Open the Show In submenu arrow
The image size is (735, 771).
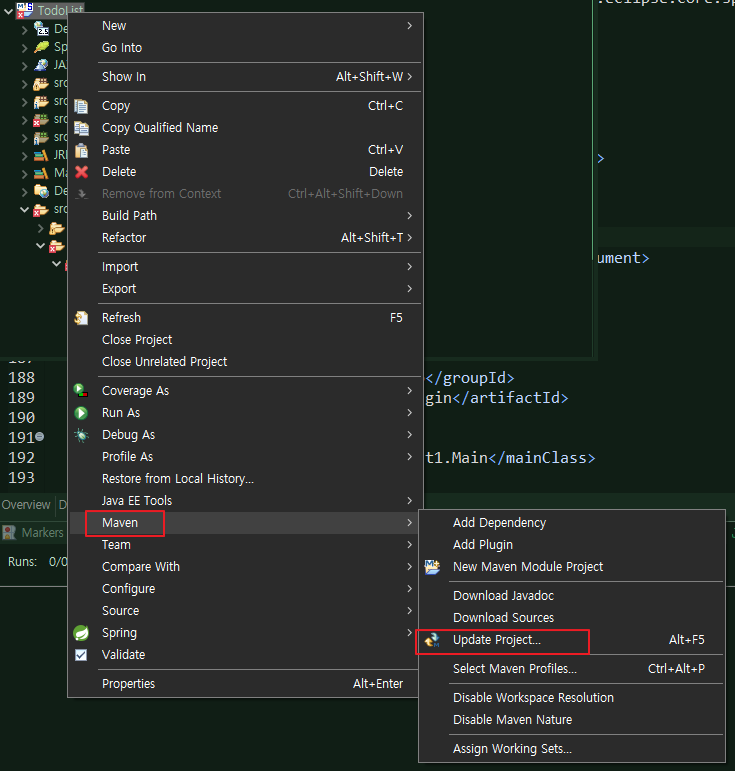(x=410, y=77)
